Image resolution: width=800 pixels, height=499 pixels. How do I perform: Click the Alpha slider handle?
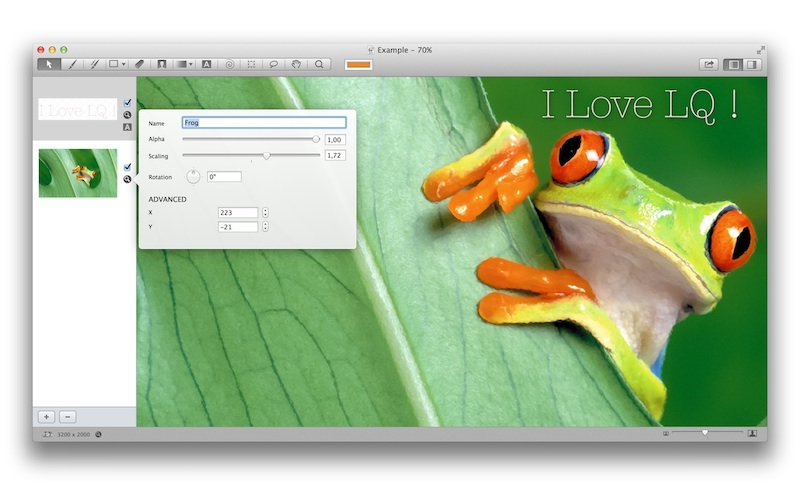click(316, 140)
